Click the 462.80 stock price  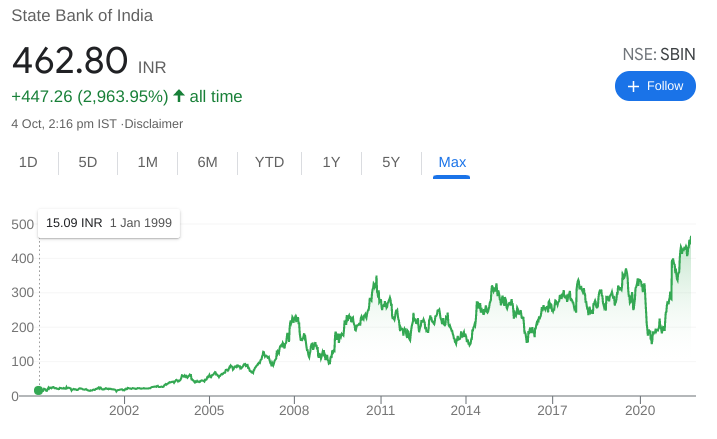pos(70,61)
